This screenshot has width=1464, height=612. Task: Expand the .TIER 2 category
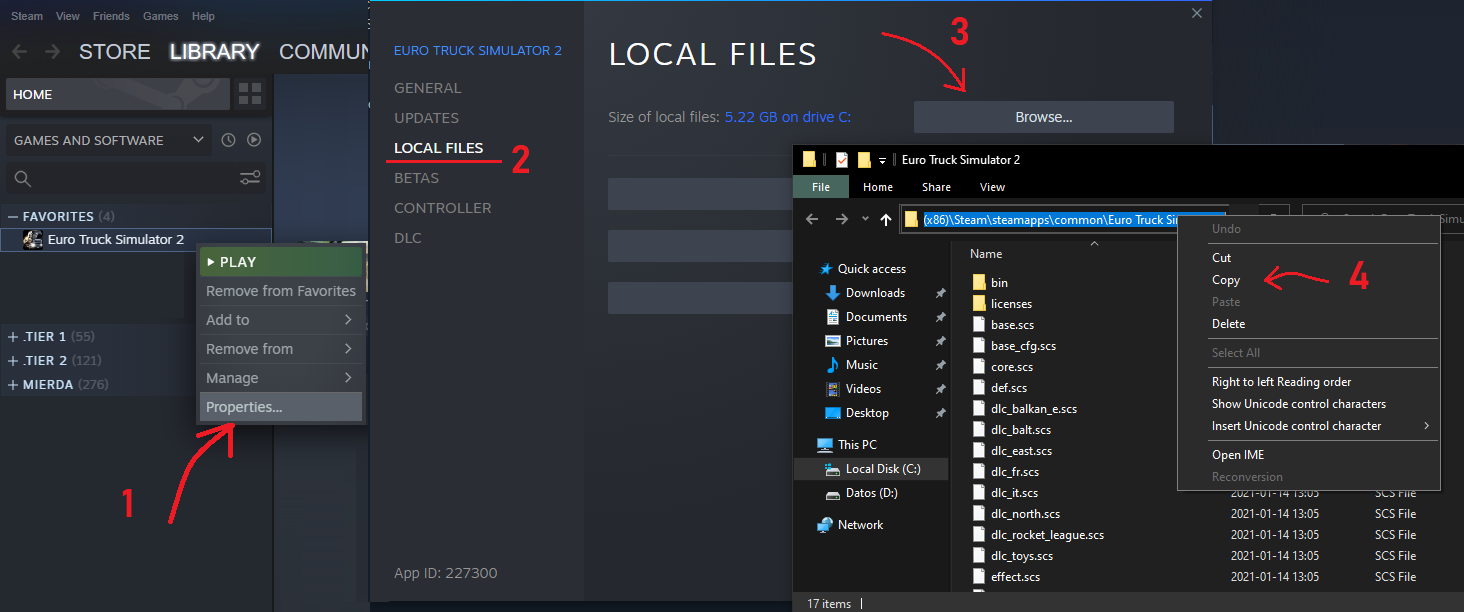tap(13, 361)
